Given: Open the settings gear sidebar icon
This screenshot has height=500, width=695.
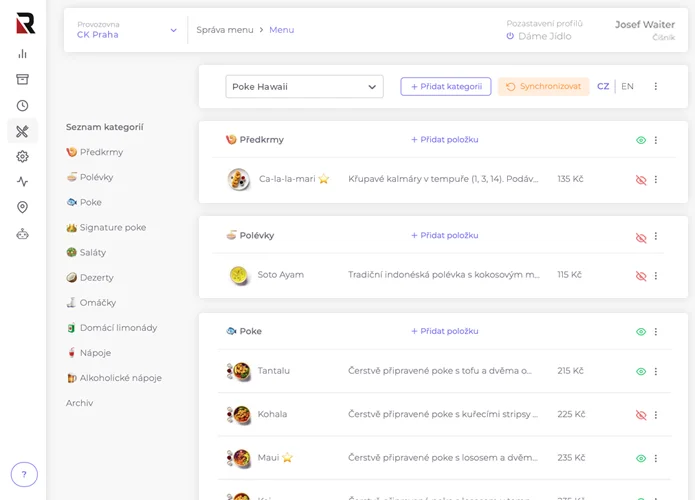Looking at the screenshot, I should click(22, 157).
